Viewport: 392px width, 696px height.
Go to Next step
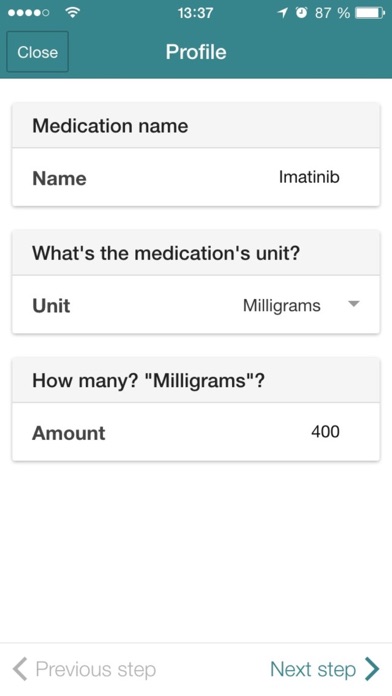click(x=325, y=669)
